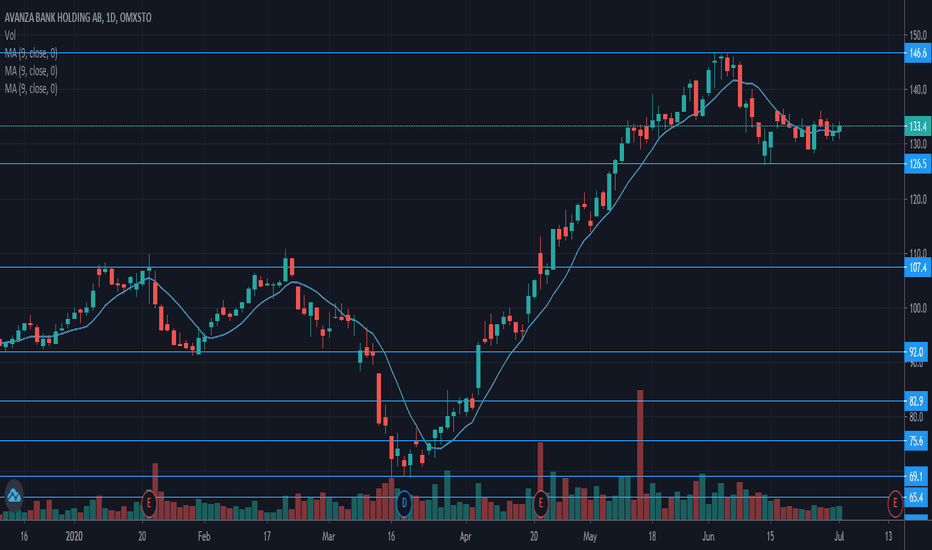This screenshot has height=550, width=932.
Task: Click the 120.0 axis value
Action: pyautogui.click(x=917, y=199)
